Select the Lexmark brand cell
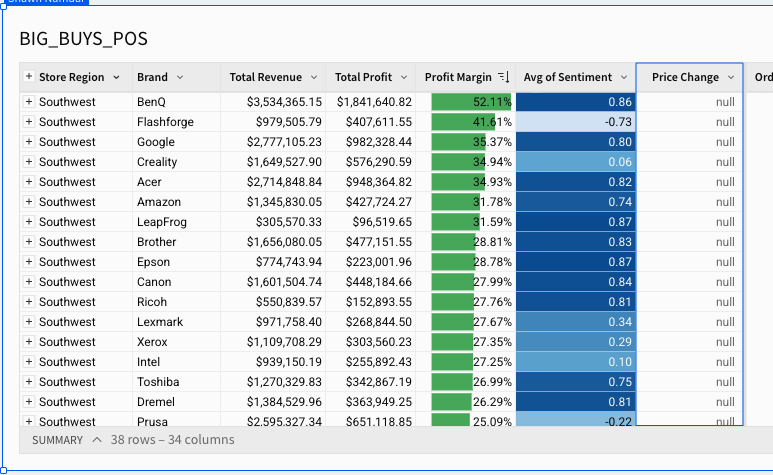 coord(176,322)
